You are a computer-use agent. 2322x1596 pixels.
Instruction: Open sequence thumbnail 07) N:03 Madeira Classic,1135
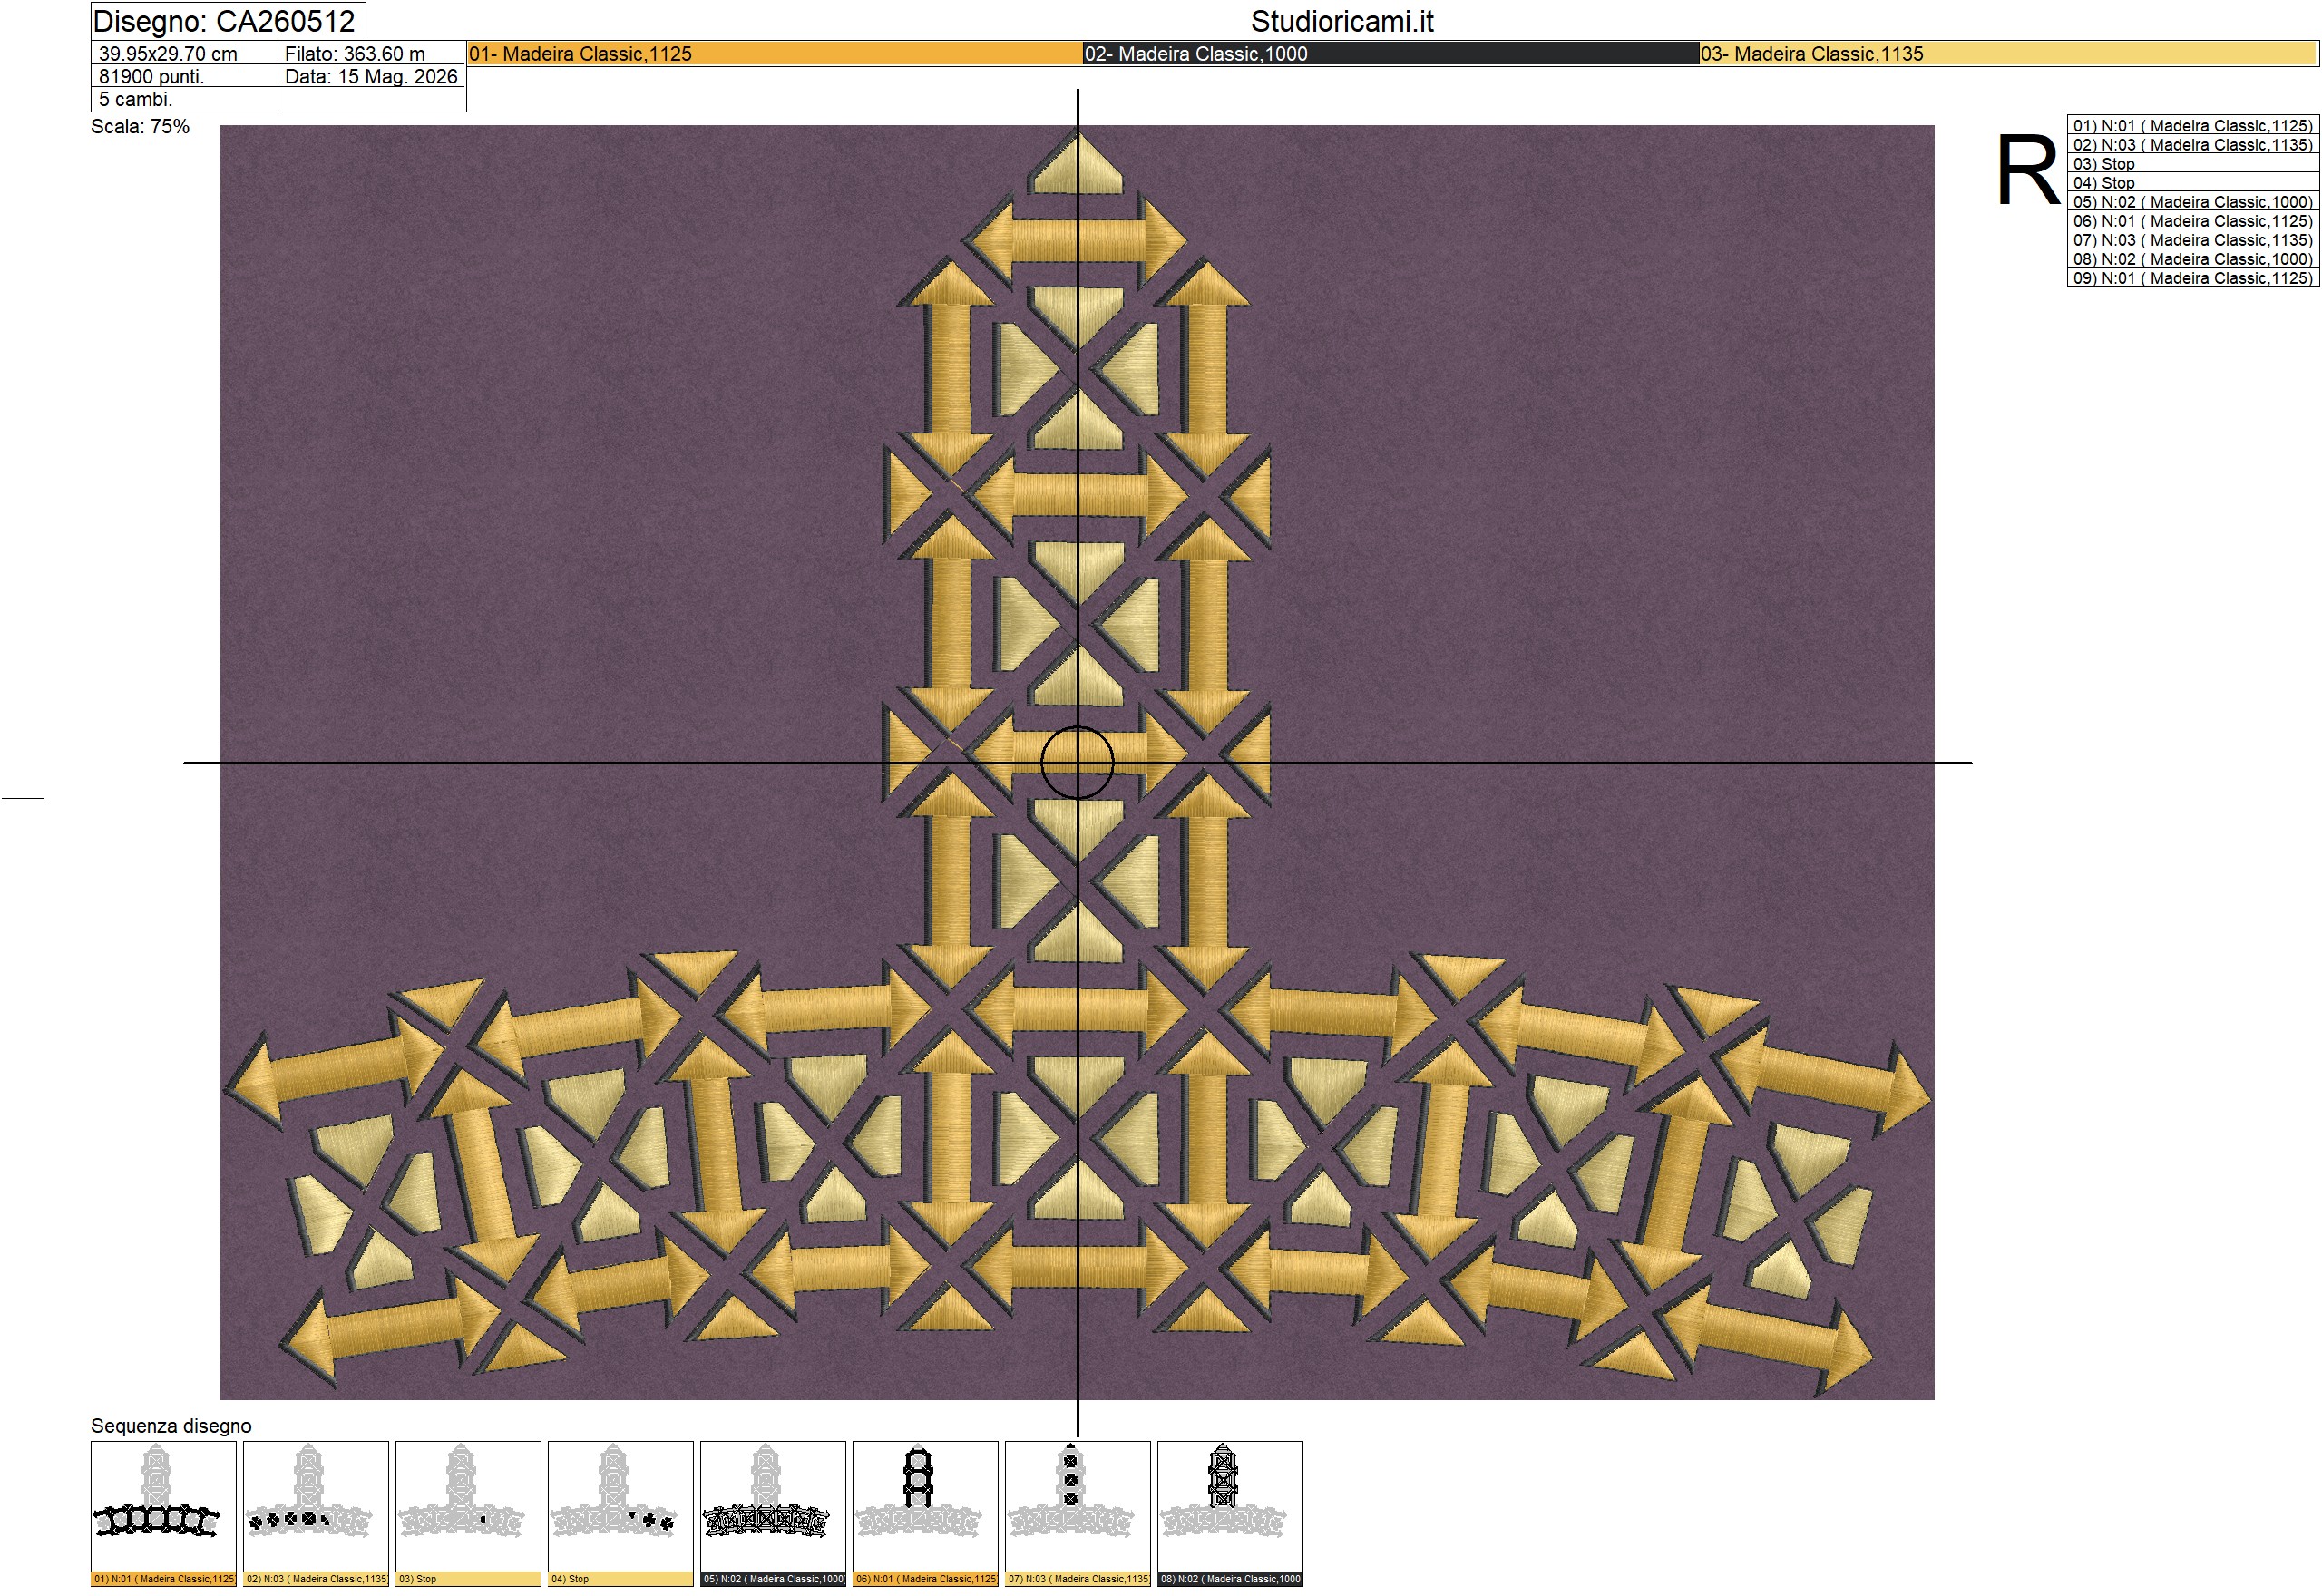1078,1513
